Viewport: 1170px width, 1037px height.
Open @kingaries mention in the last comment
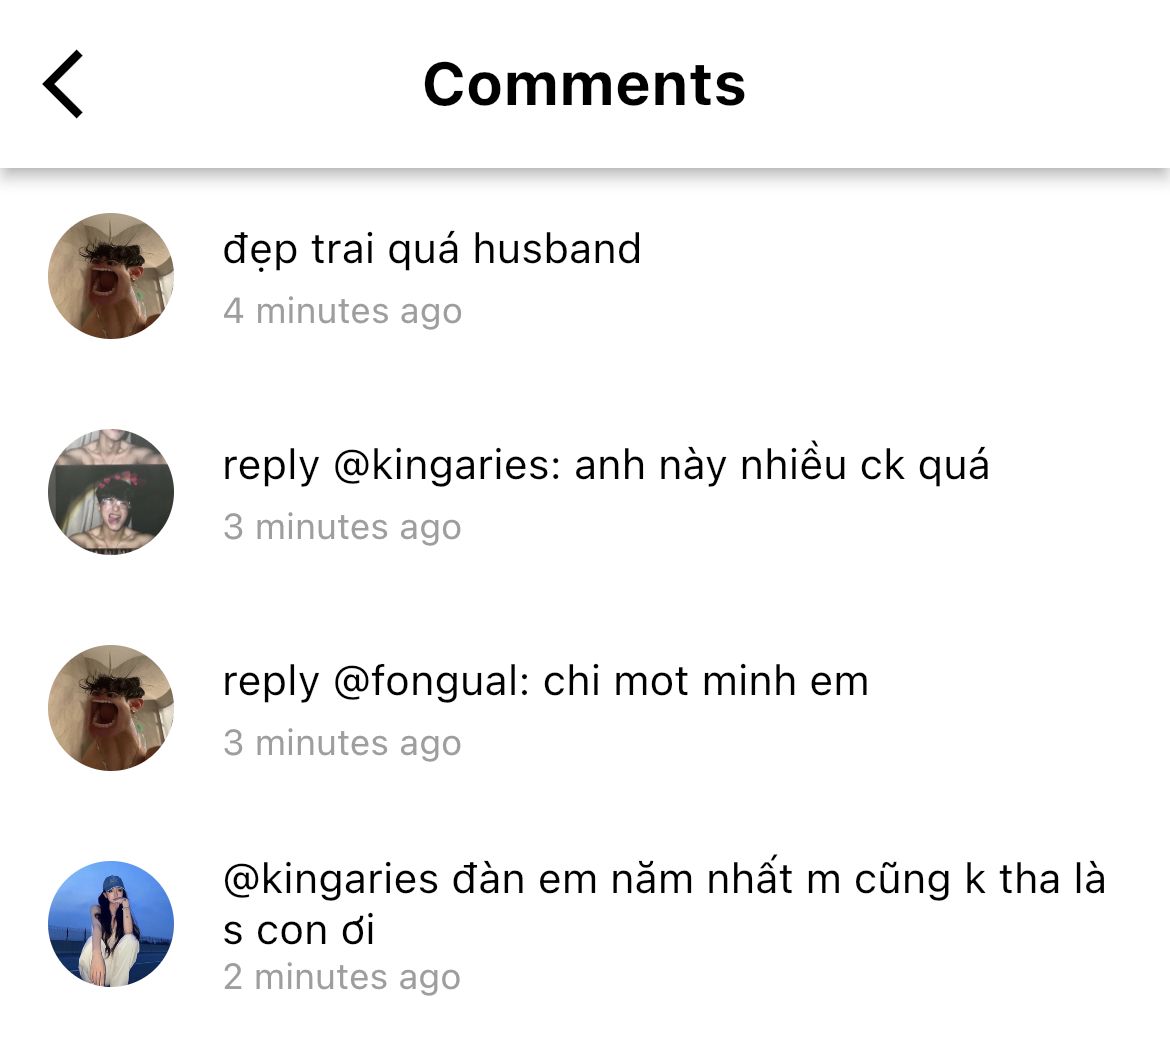pos(331,880)
